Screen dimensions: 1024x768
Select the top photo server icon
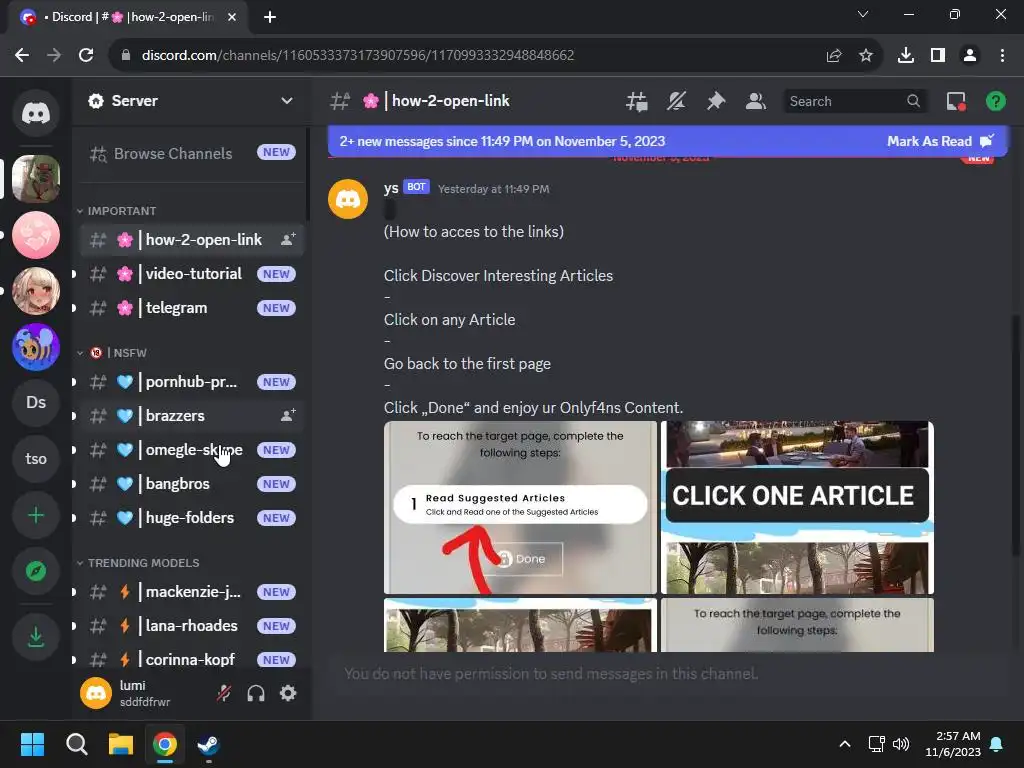36,179
